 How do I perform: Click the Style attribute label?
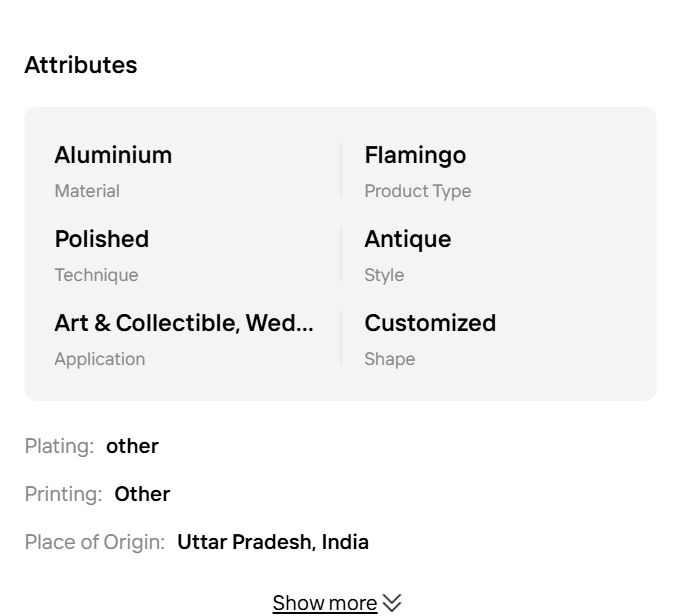click(x=384, y=275)
